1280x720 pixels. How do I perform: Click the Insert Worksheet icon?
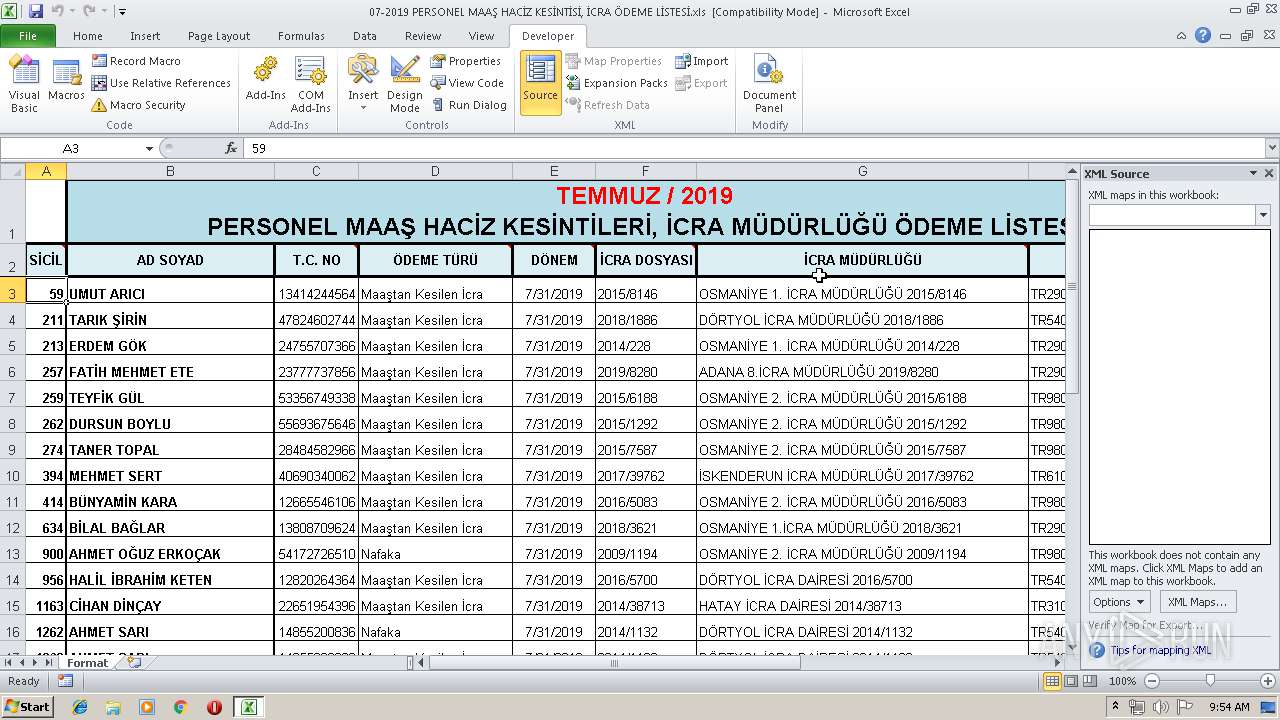pyautogui.click(x=133, y=663)
